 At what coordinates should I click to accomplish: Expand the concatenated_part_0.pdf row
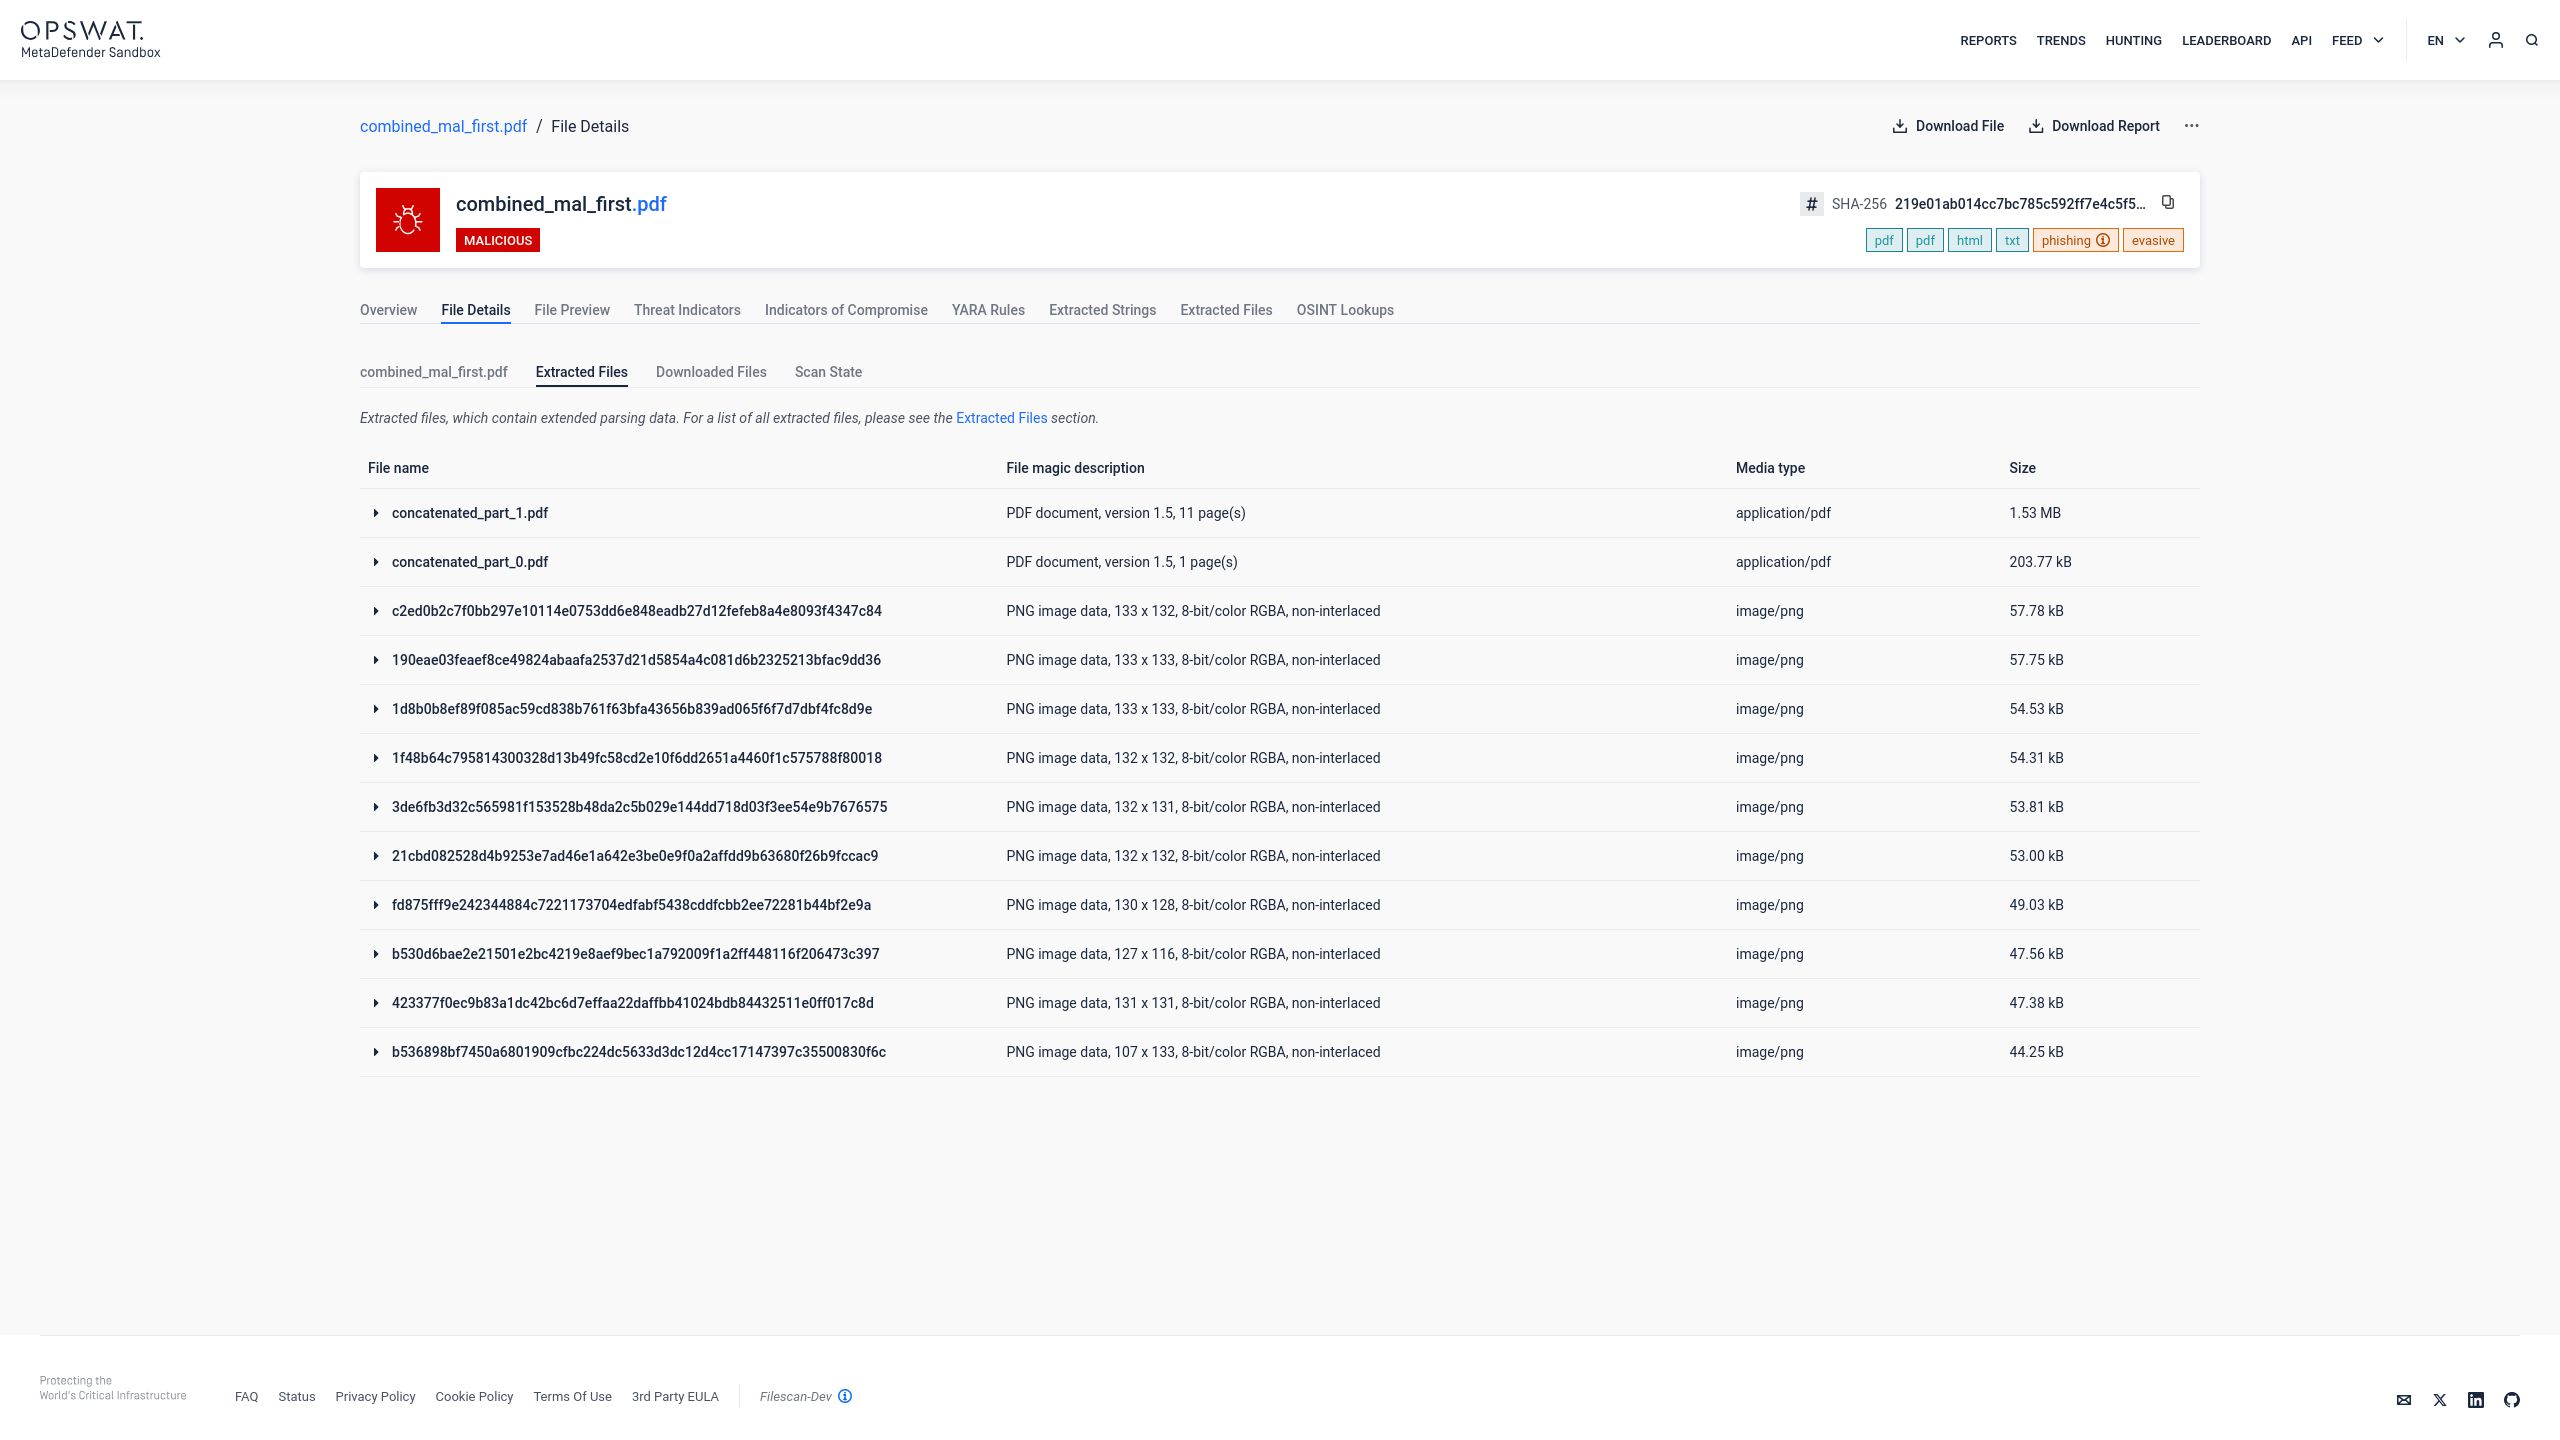[x=376, y=563]
